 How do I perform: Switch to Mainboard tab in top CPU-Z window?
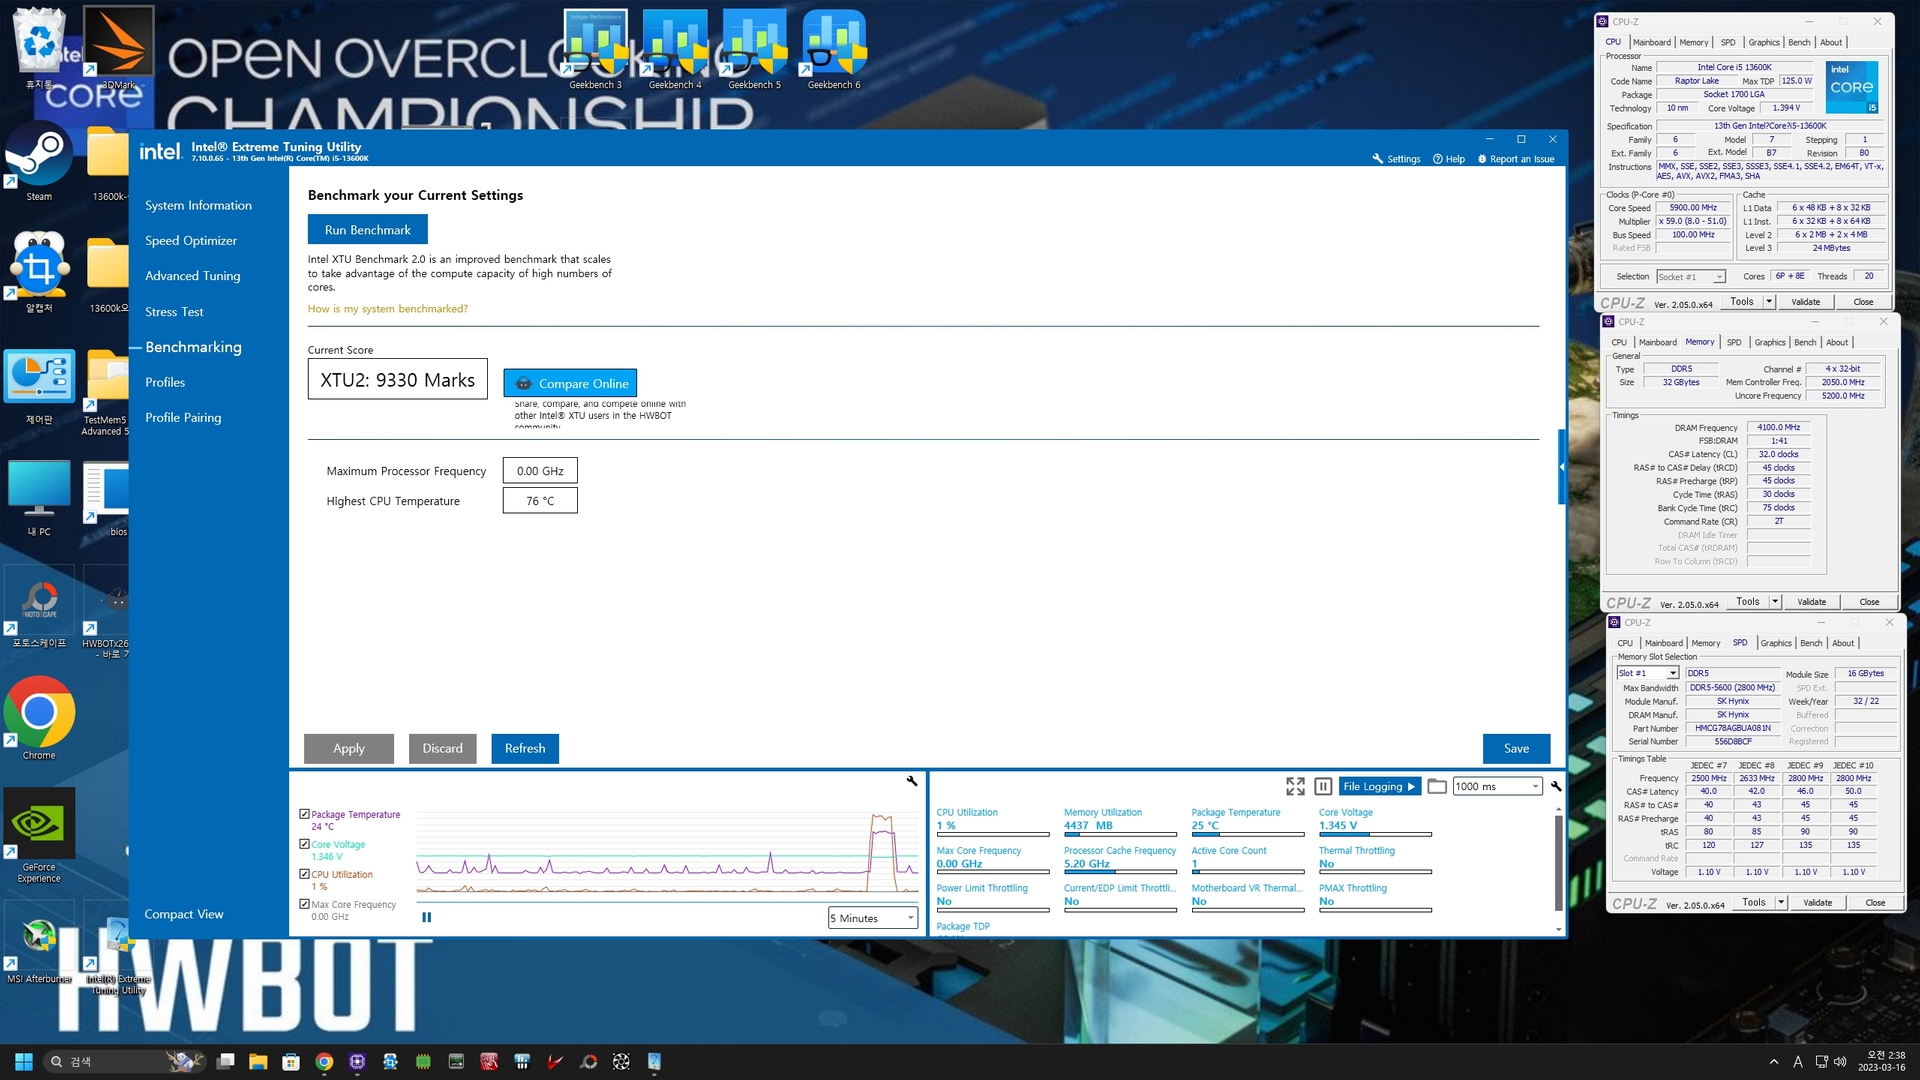1651,42
